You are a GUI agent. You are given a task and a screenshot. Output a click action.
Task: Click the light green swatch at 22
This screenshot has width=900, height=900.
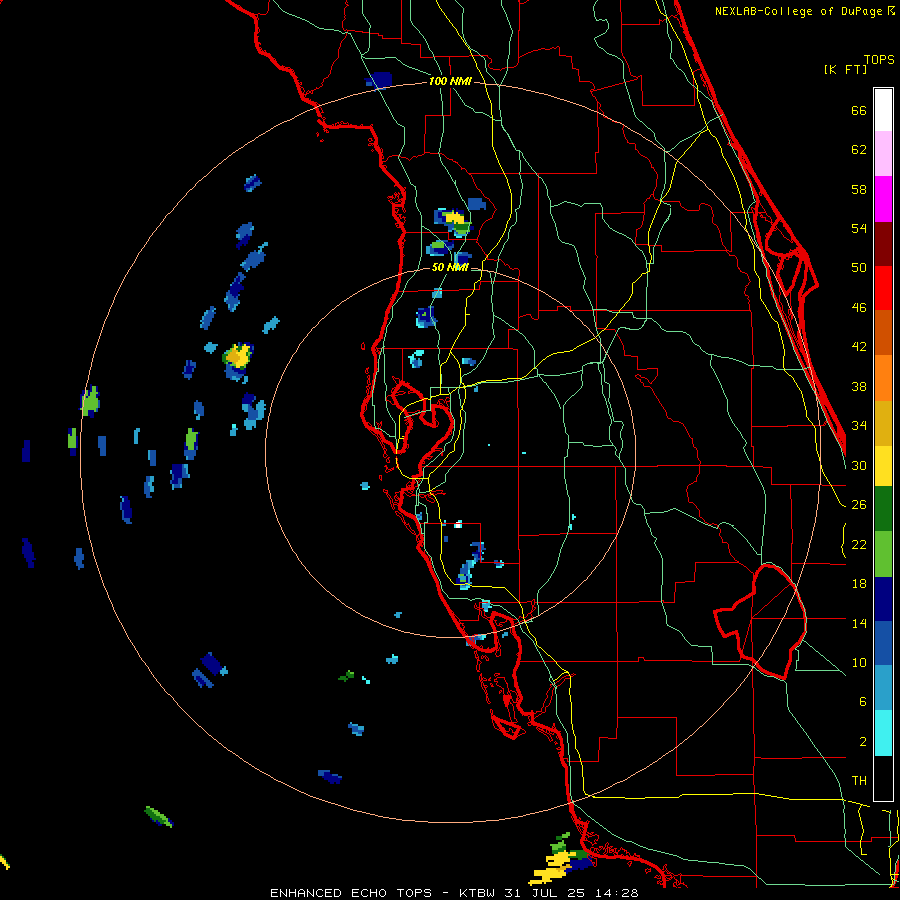click(883, 554)
